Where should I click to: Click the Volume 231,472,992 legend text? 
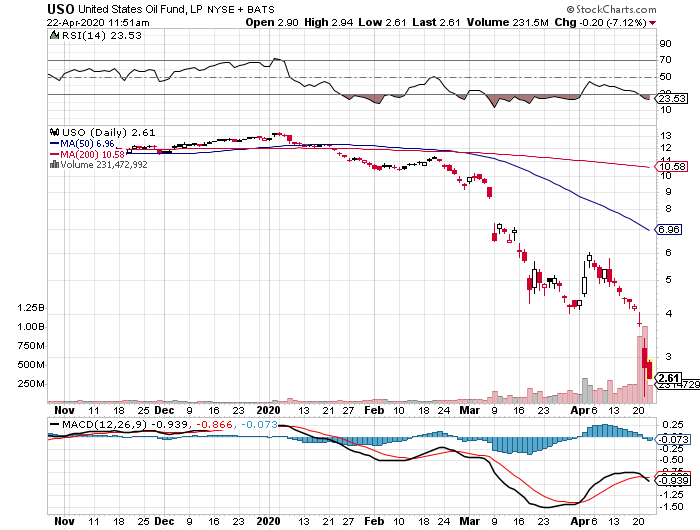coord(104,164)
